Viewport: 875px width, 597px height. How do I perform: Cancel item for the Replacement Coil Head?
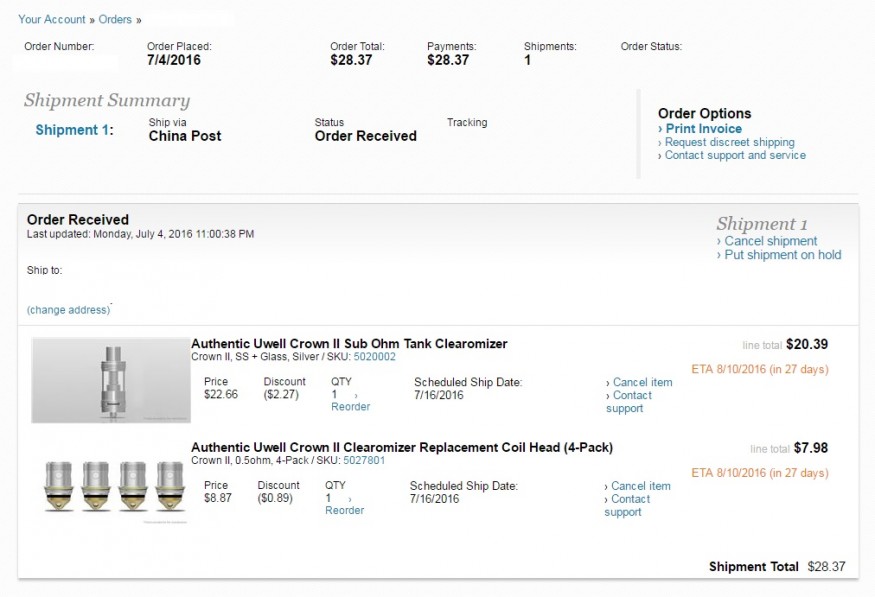tap(640, 486)
